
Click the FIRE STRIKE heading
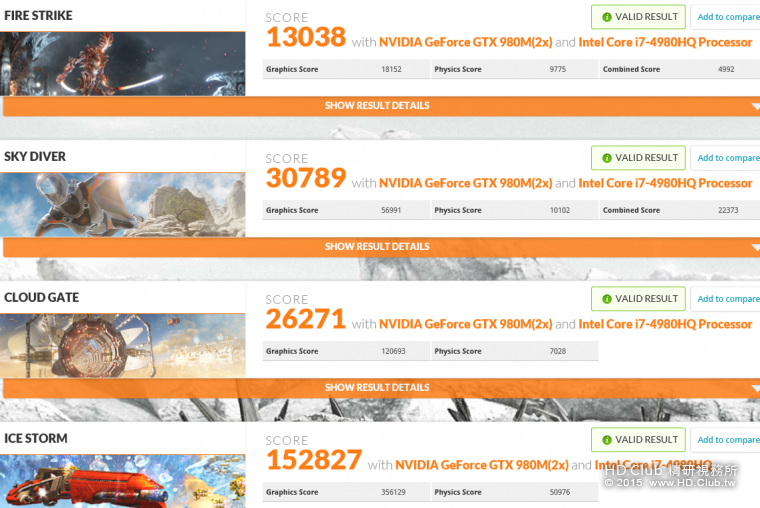[x=38, y=16]
